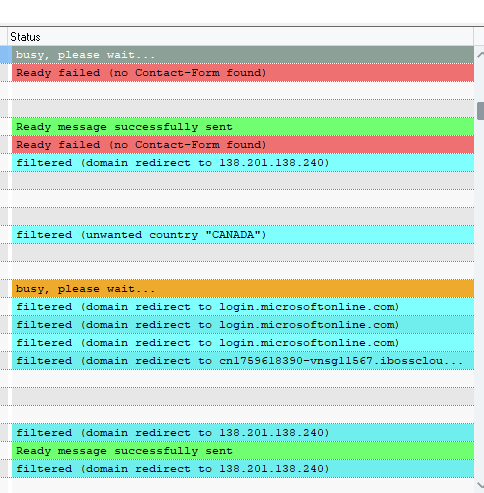
Task: Select the final 138.201.138.240 redirect row in the list
Action: pos(243,469)
